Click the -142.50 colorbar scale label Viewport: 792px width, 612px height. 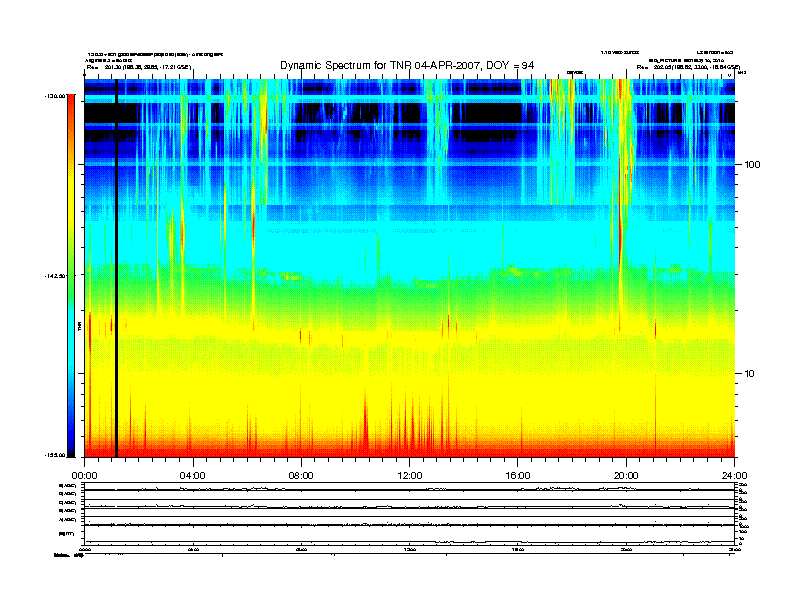coord(55,276)
